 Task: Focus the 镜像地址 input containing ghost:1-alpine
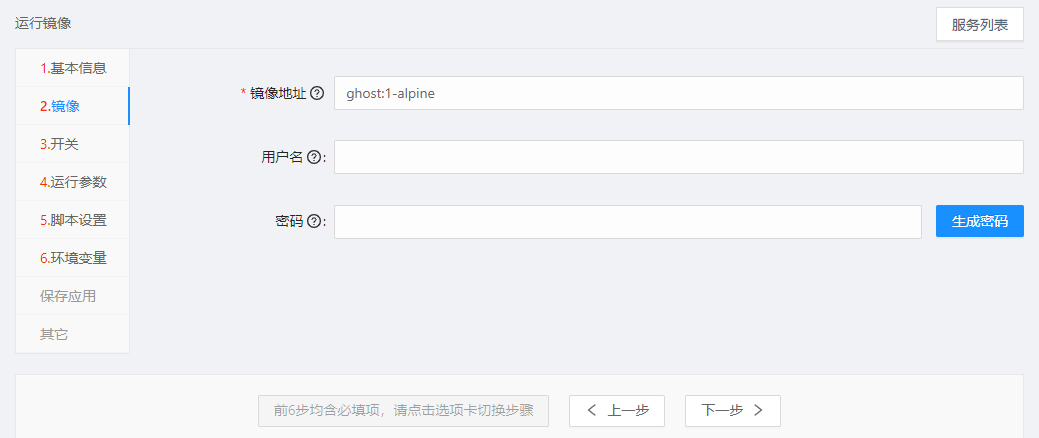(x=678, y=93)
